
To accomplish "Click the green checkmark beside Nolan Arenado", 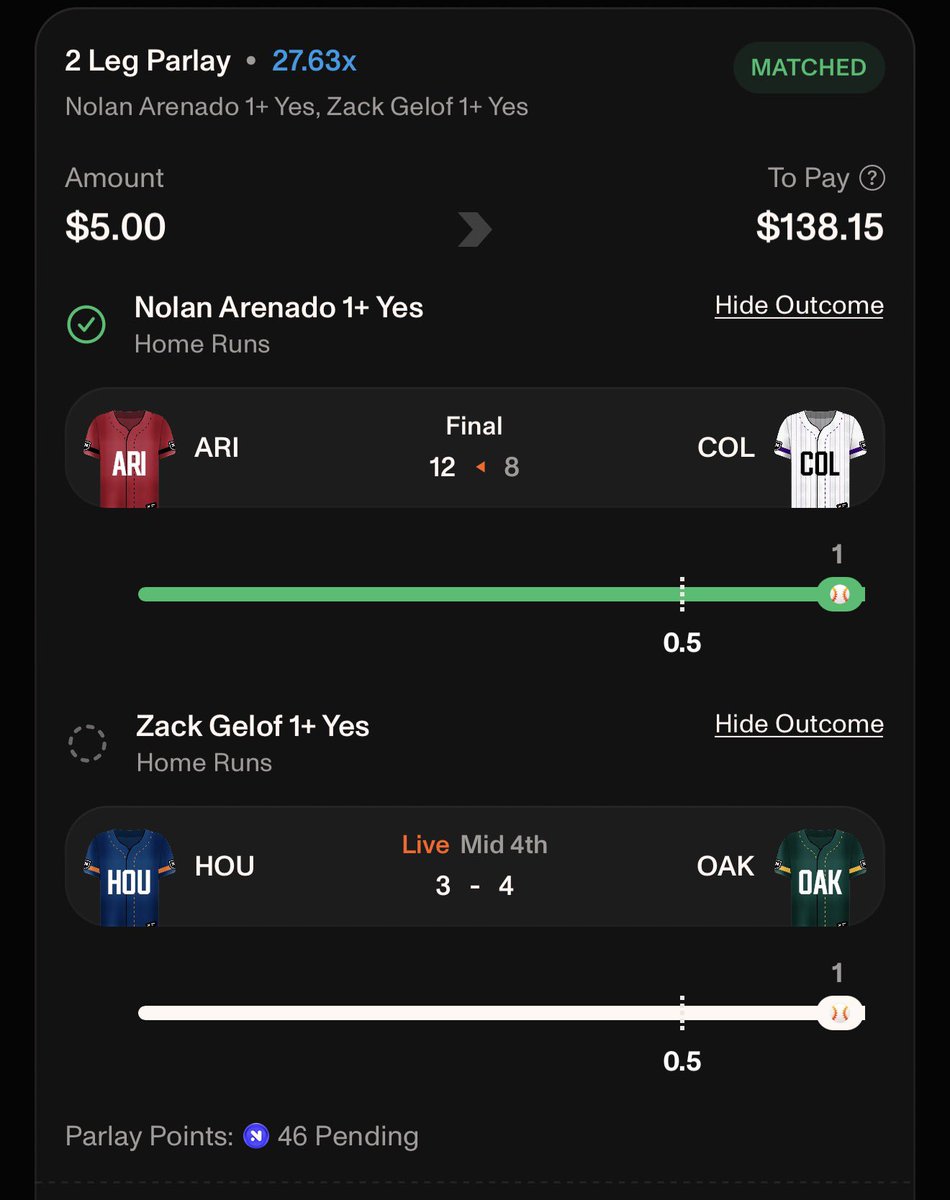I will tap(86, 325).
